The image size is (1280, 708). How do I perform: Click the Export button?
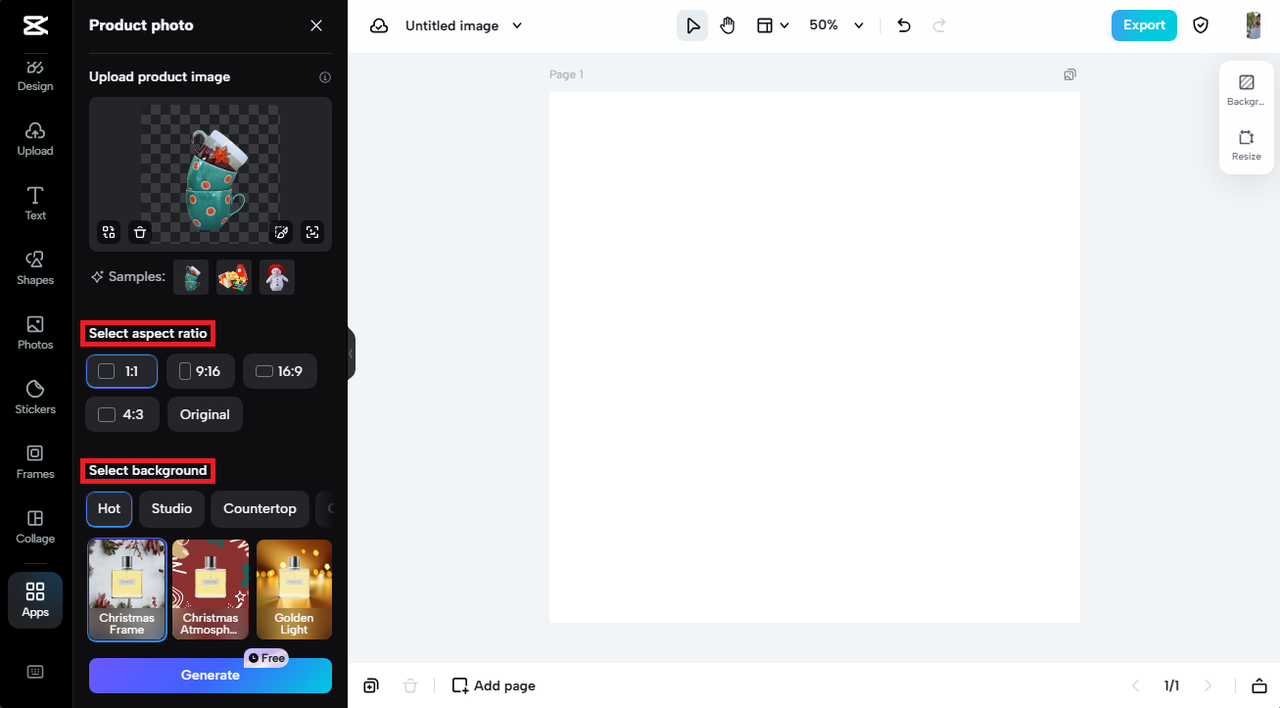click(x=1144, y=26)
